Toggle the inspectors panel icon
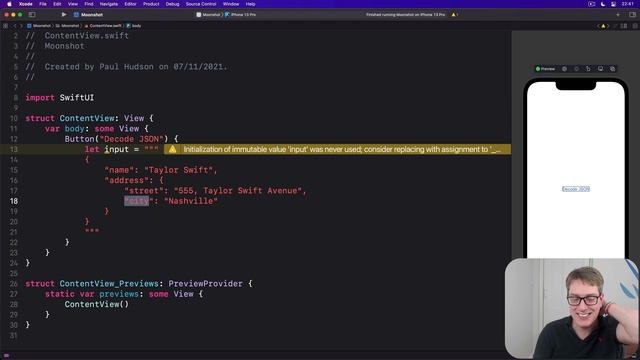This screenshot has width=640, height=360. point(633,15)
